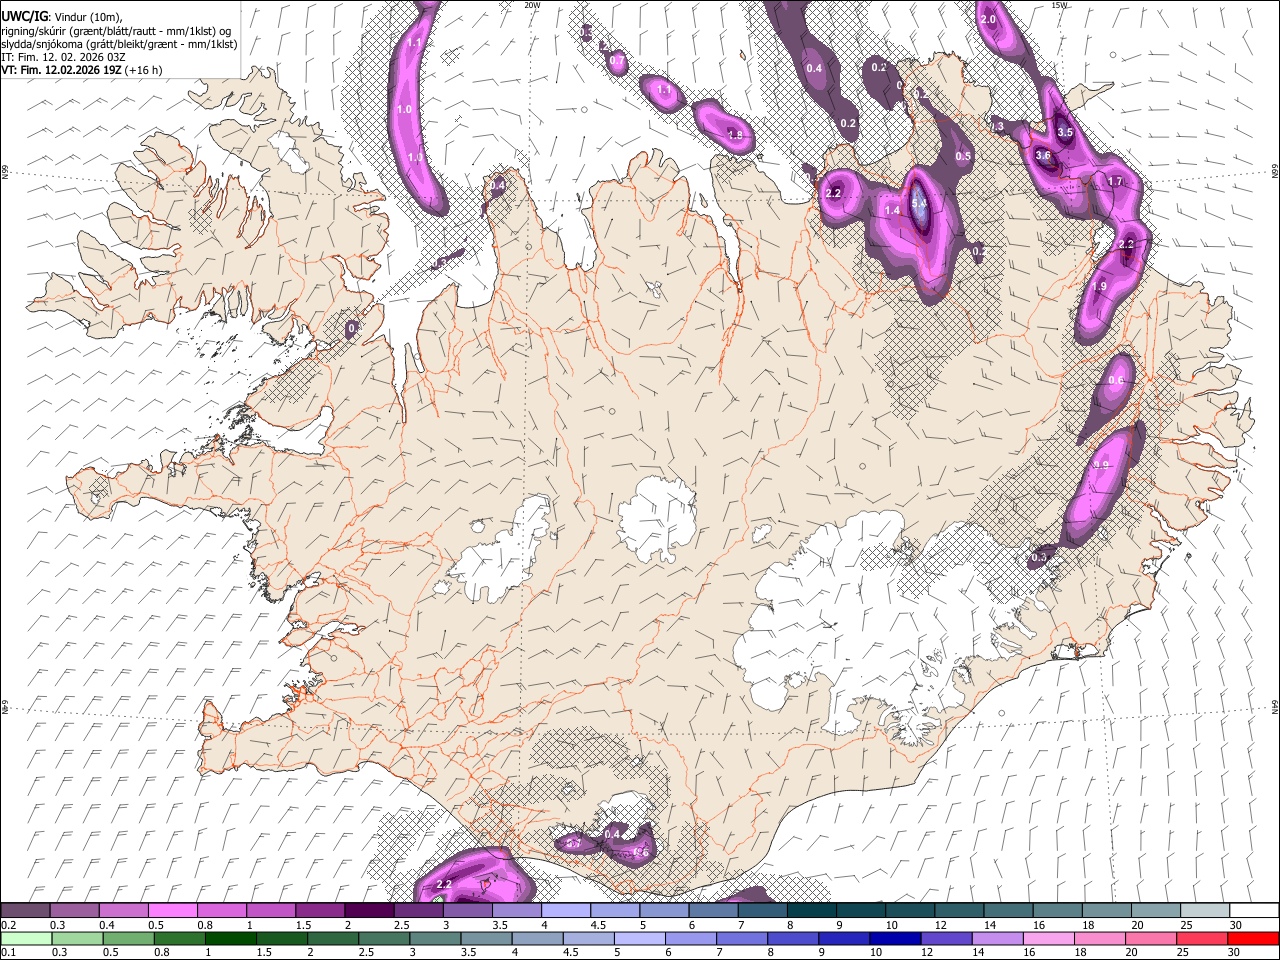Click the 0.1 label on rain scale

click(7, 953)
